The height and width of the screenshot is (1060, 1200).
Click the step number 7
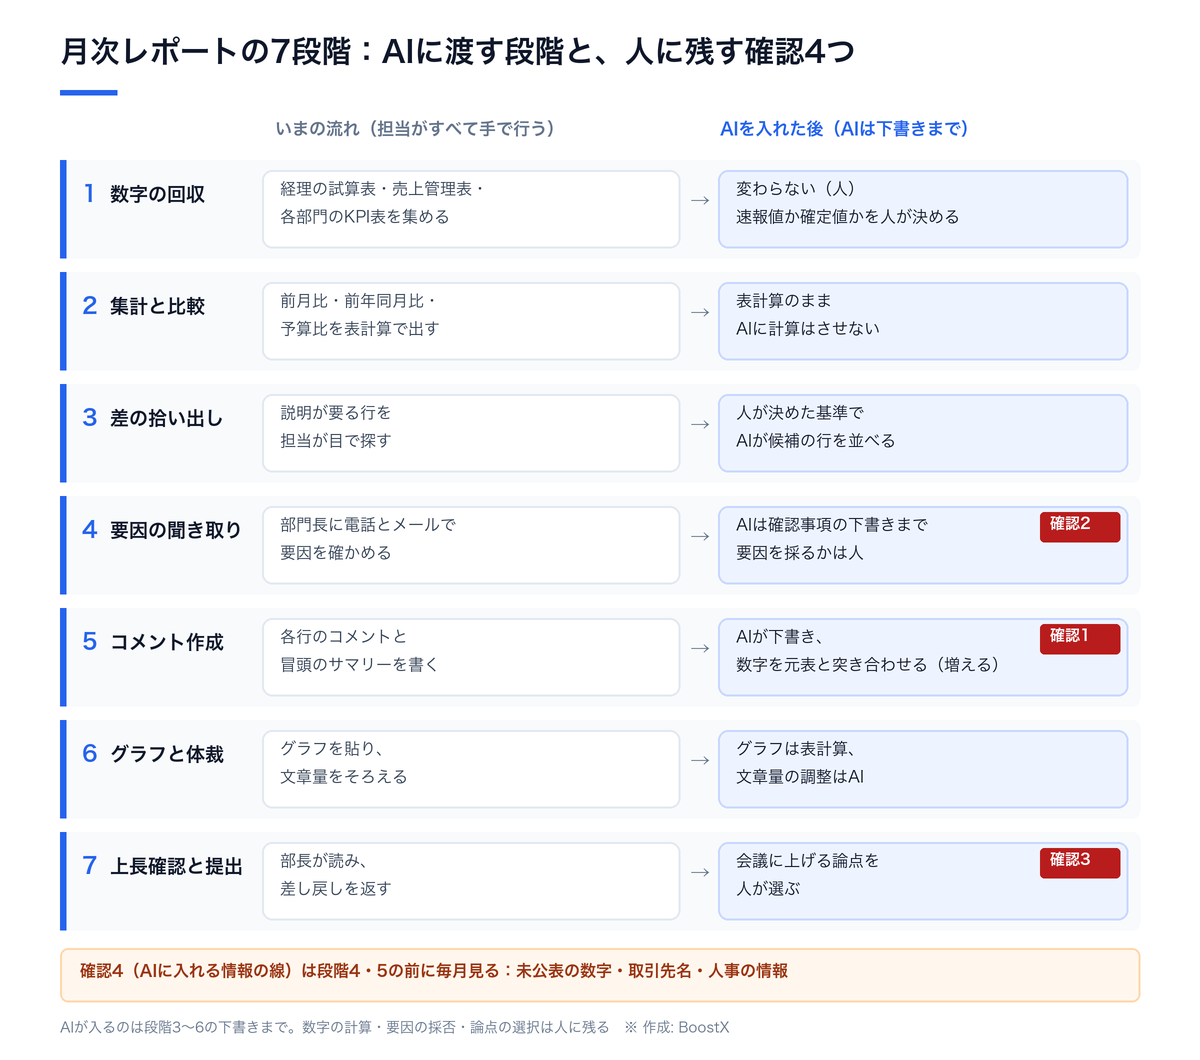[x=89, y=865]
